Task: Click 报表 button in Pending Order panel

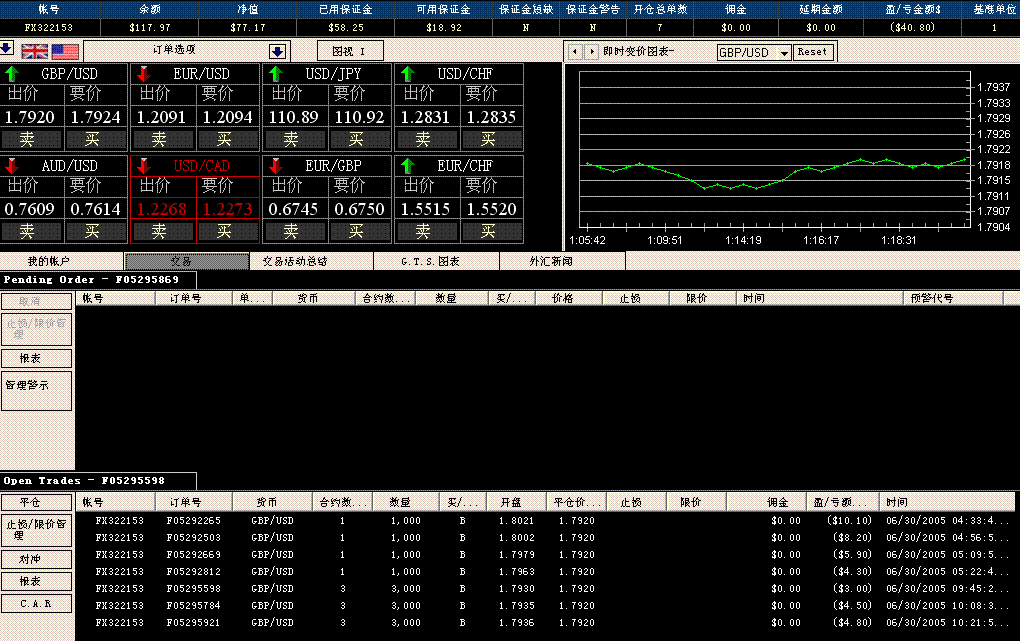Action: (x=36, y=358)
